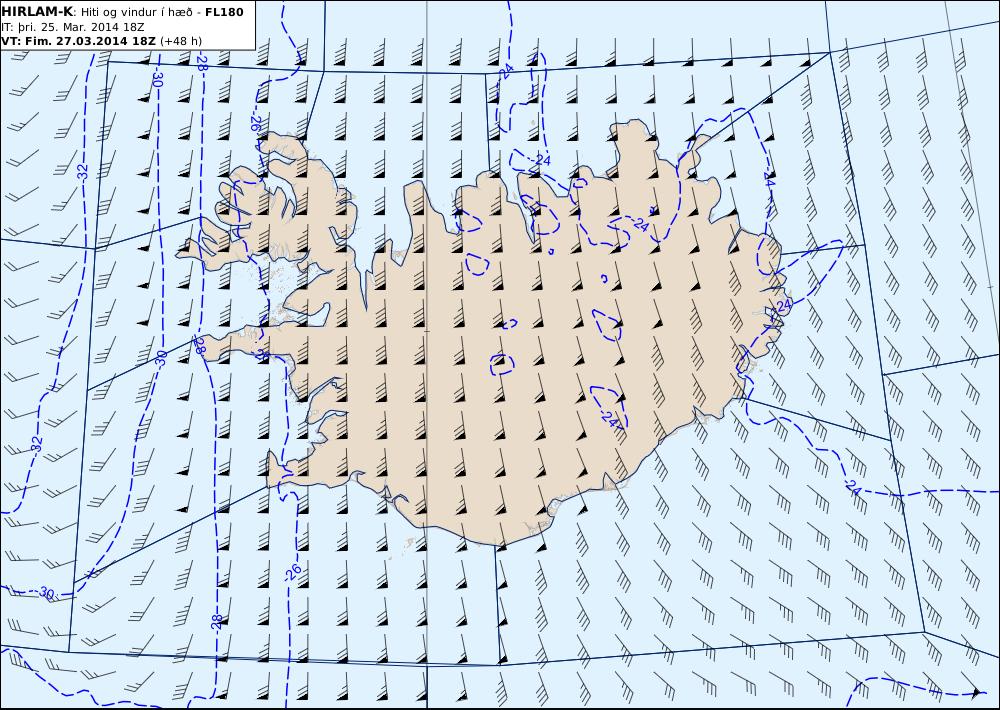Click the "(+48 h)" forecast offset text
Viewport: 1000px width, 710px height.
[181, 41]
